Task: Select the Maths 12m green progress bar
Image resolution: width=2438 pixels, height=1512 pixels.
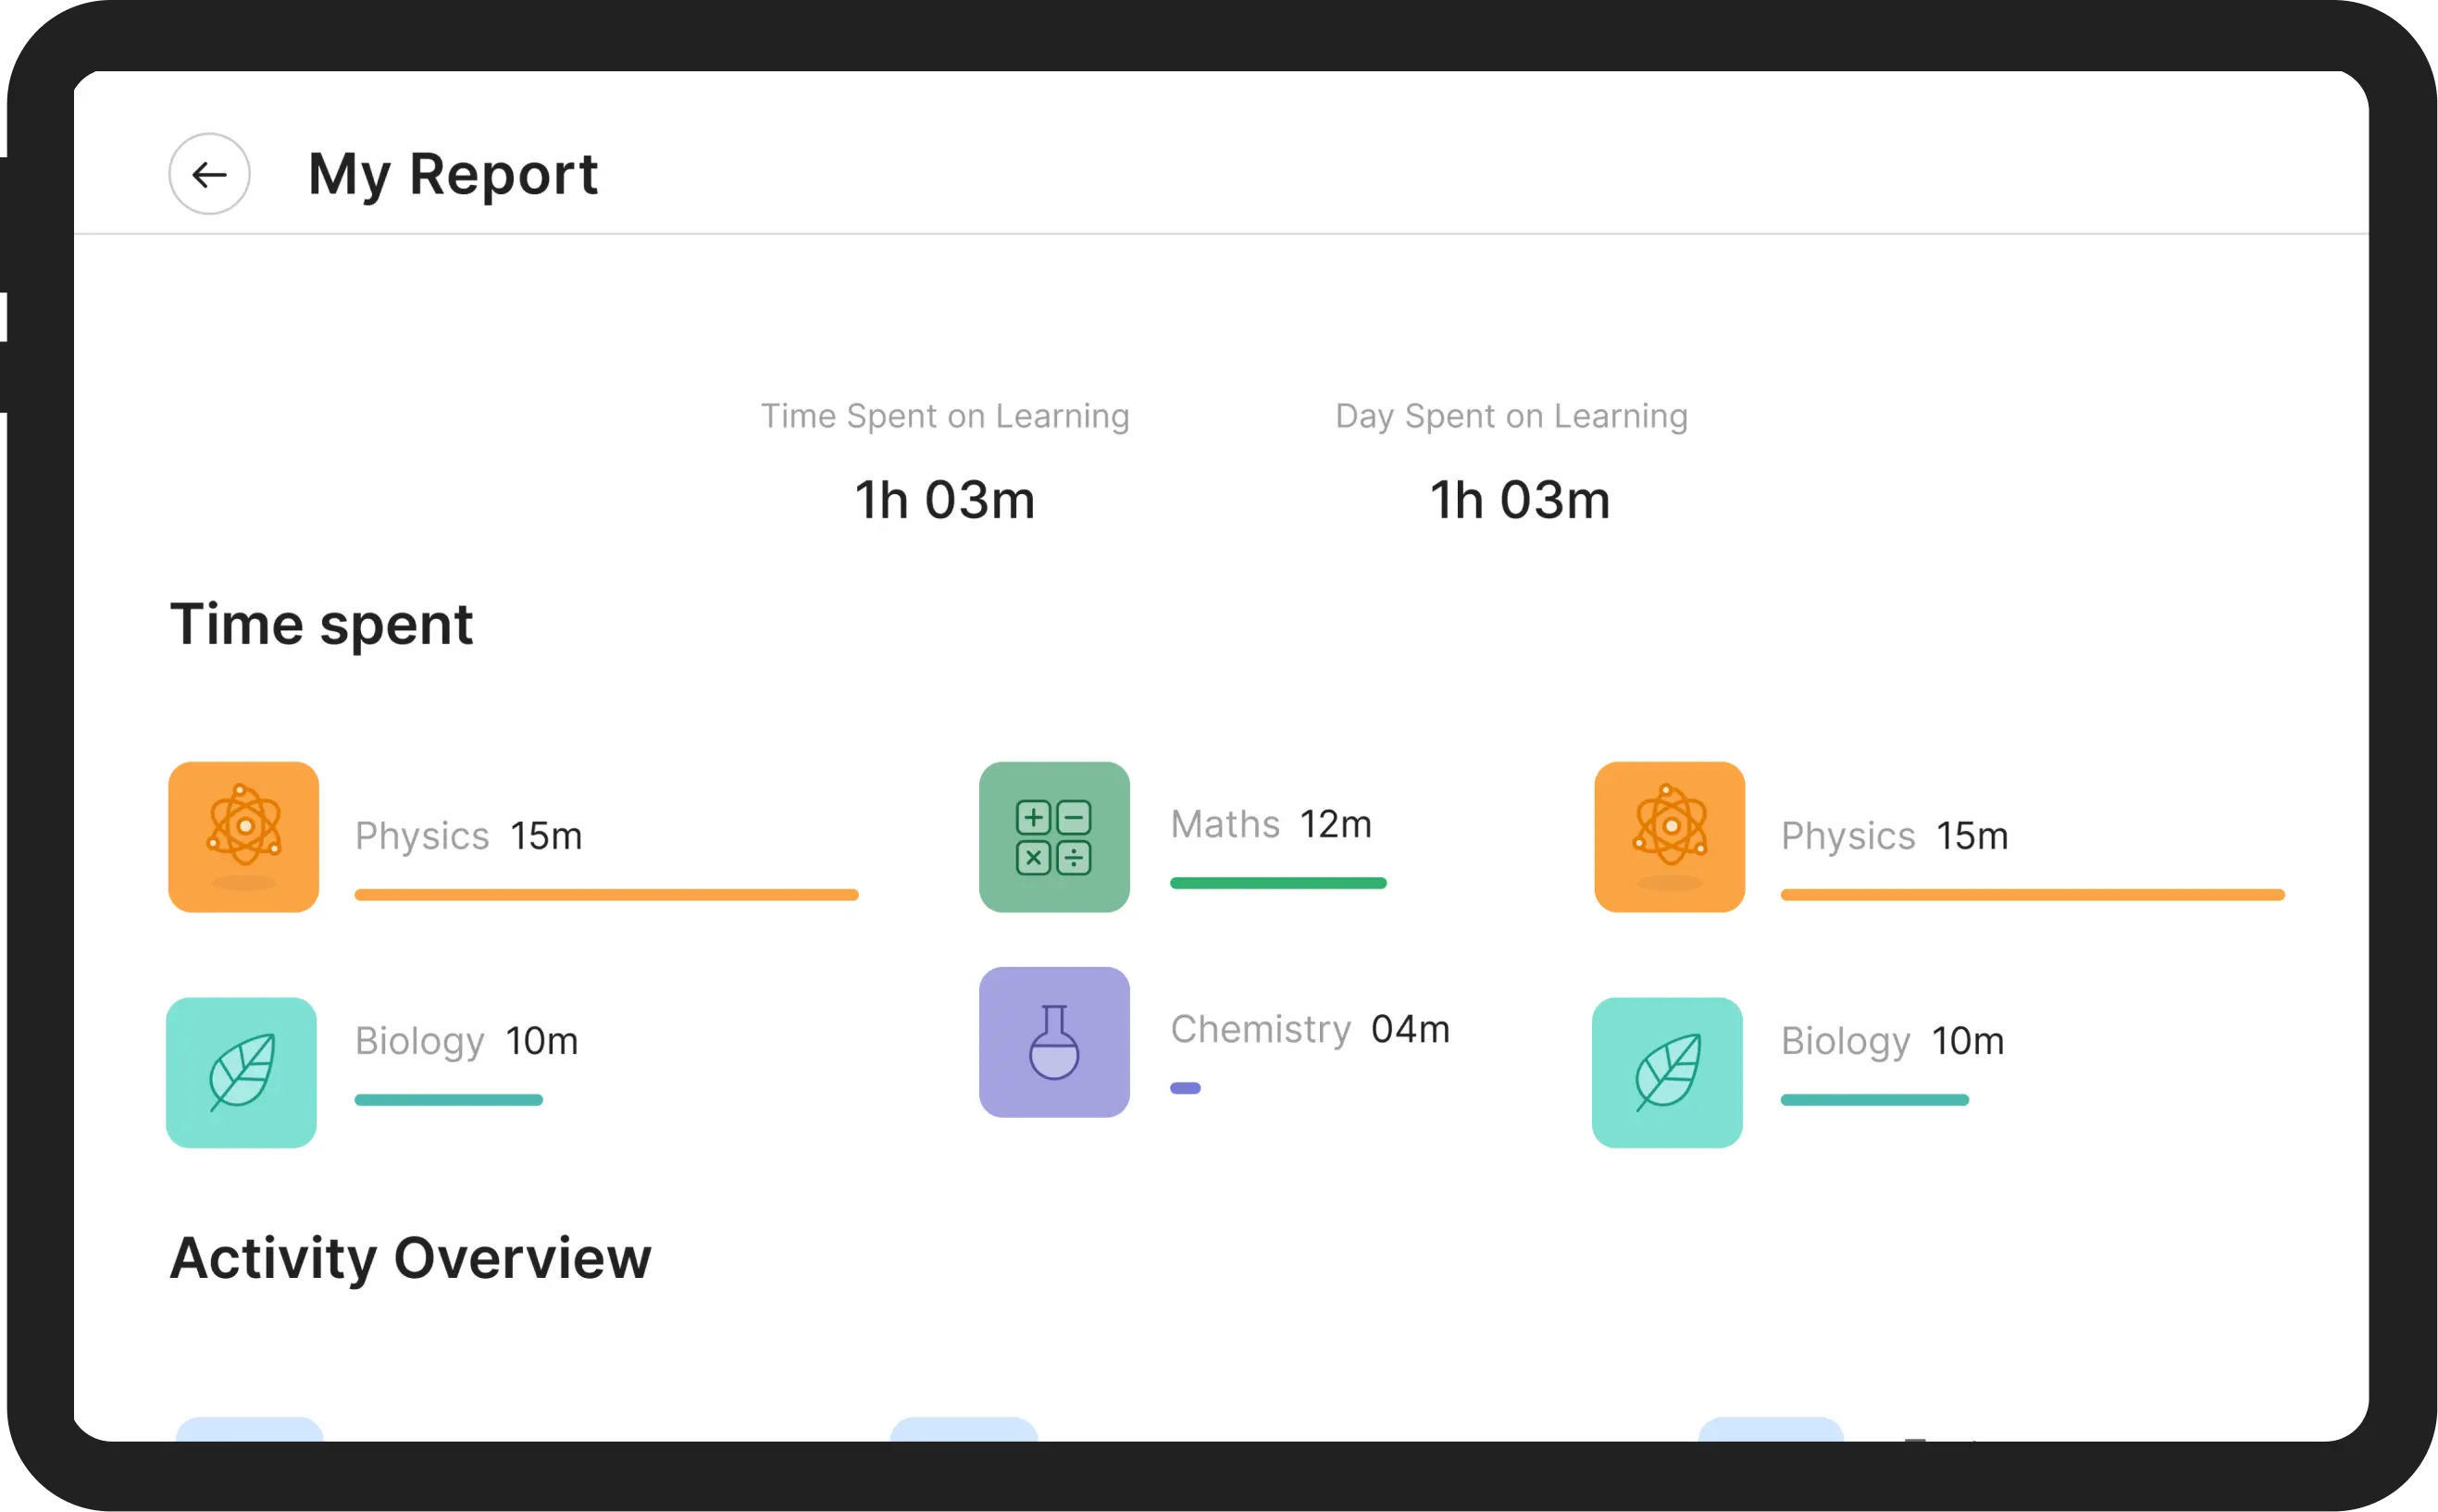Action: (x=1278, y=883)
